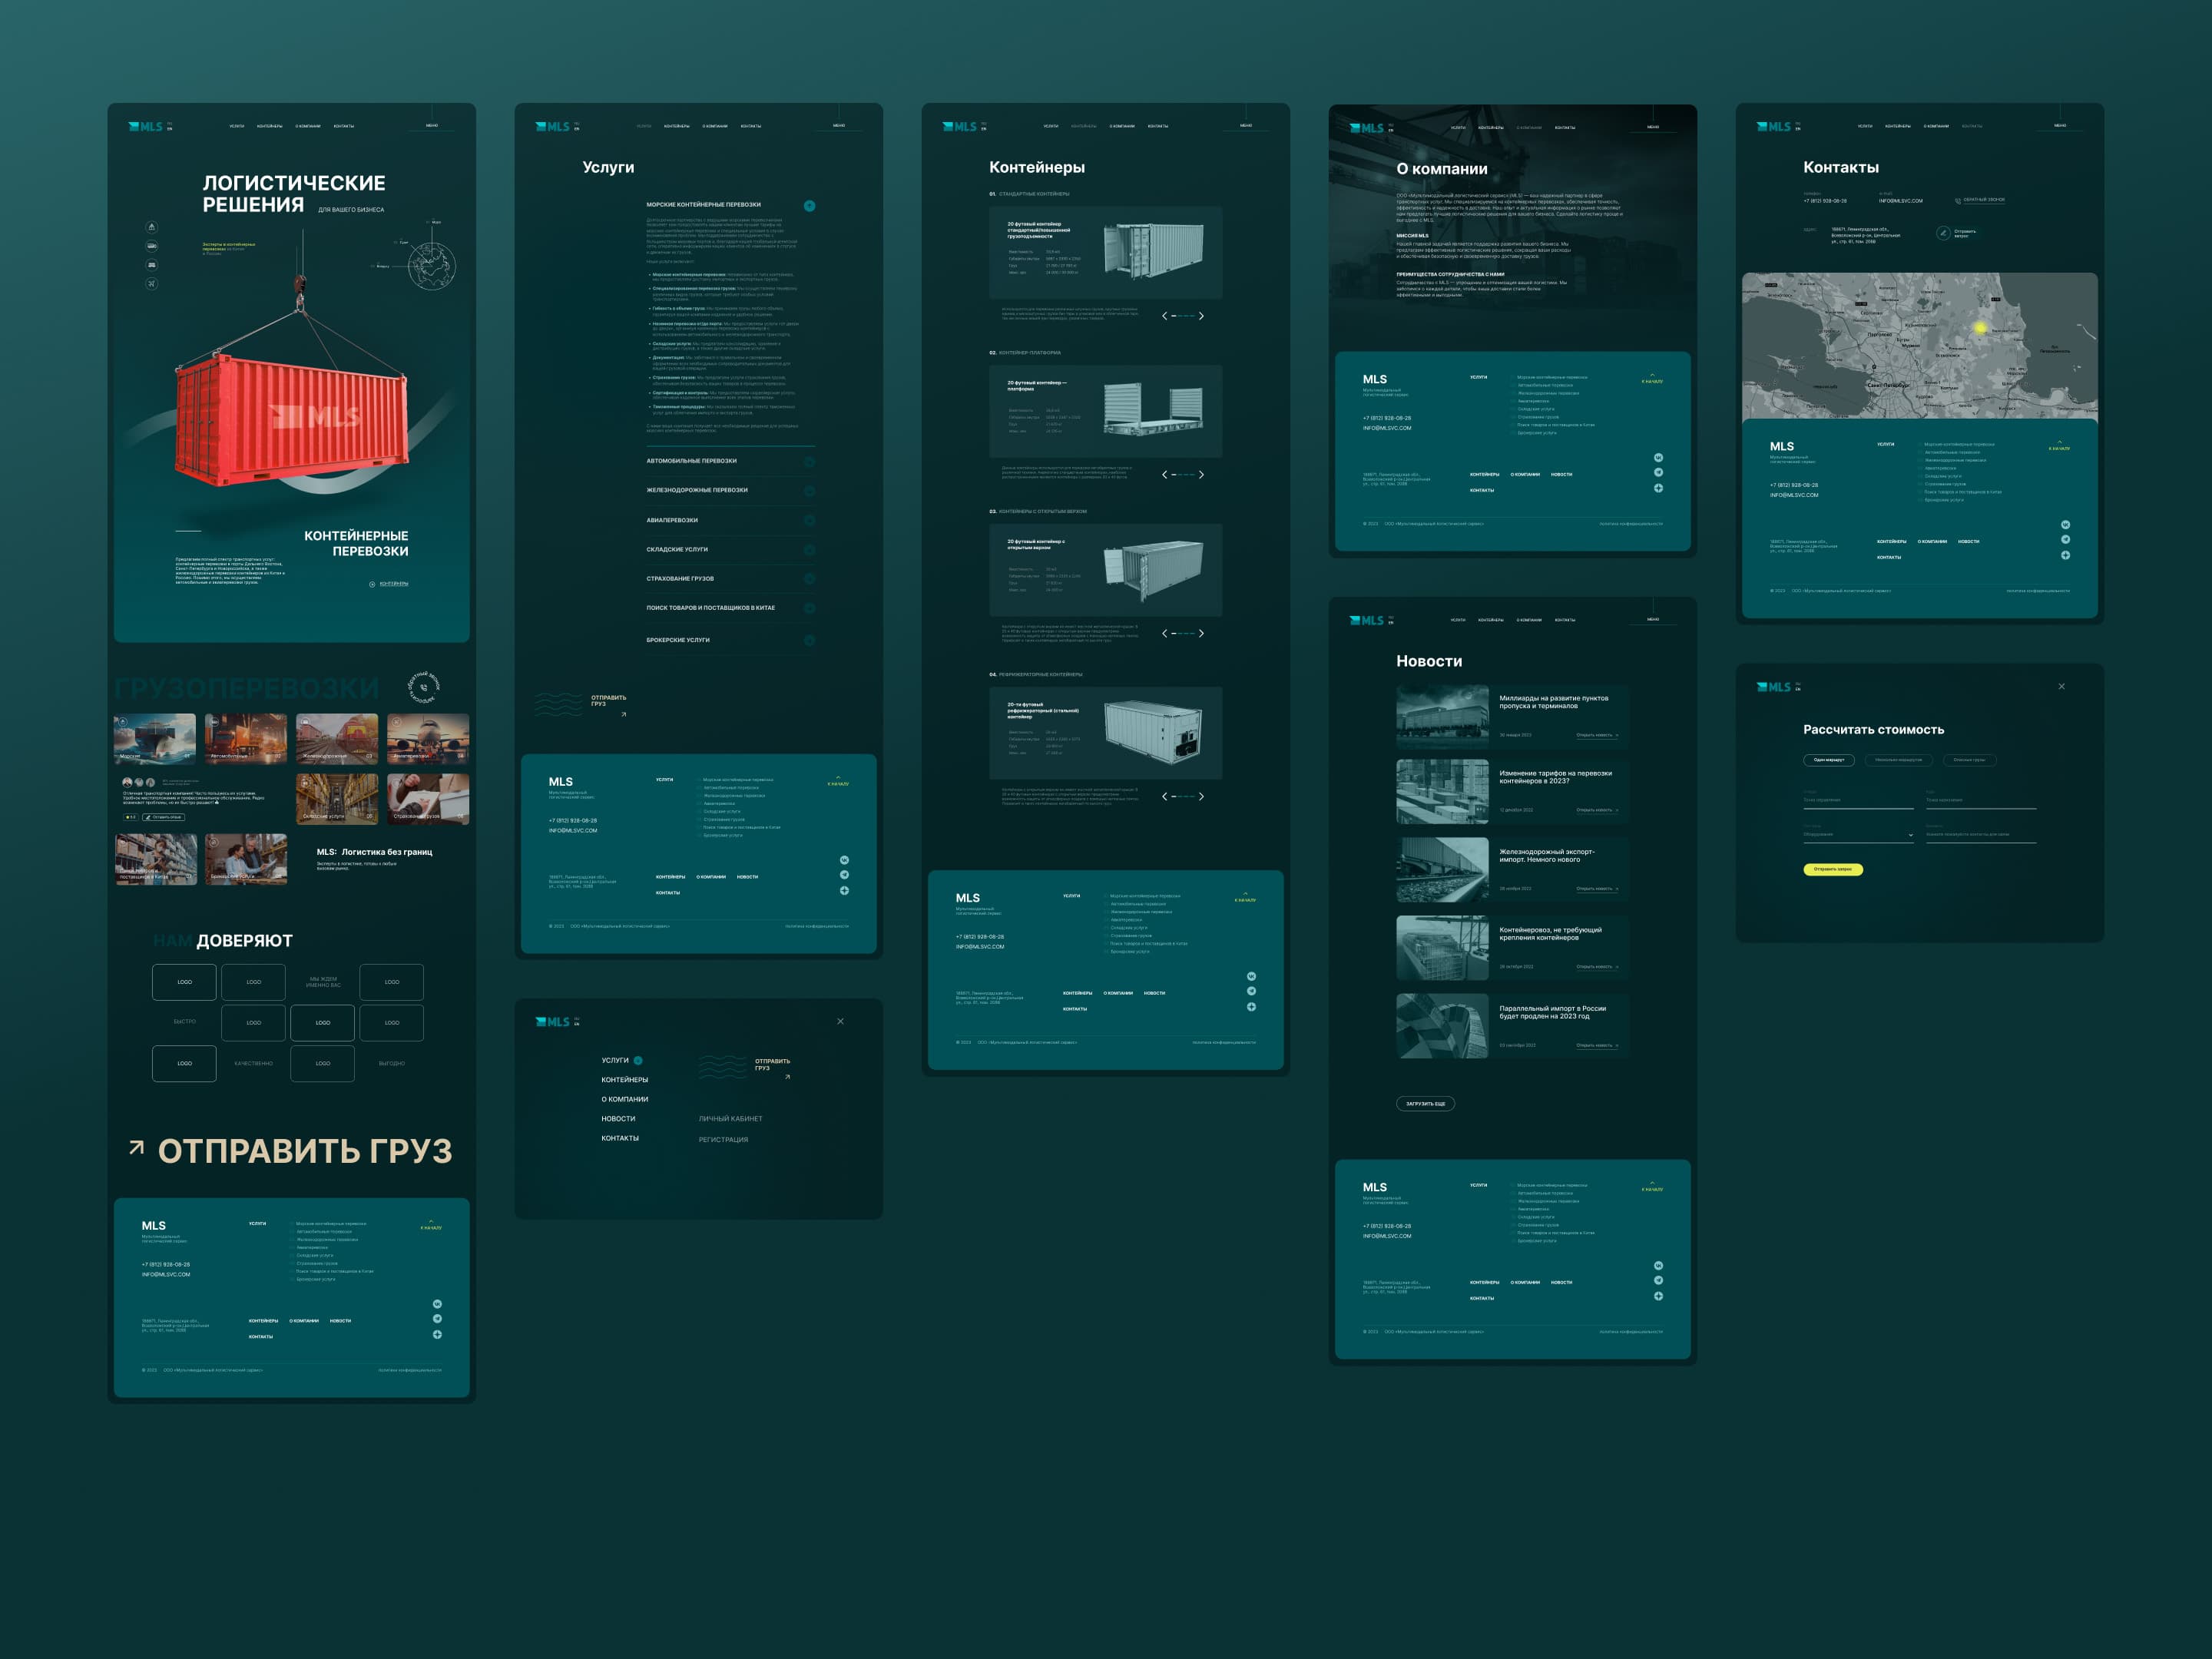Viewport: 2212px width, 1659px height.
Task: Click the ship icon on the home page sidebar
Action: (151, 227)
